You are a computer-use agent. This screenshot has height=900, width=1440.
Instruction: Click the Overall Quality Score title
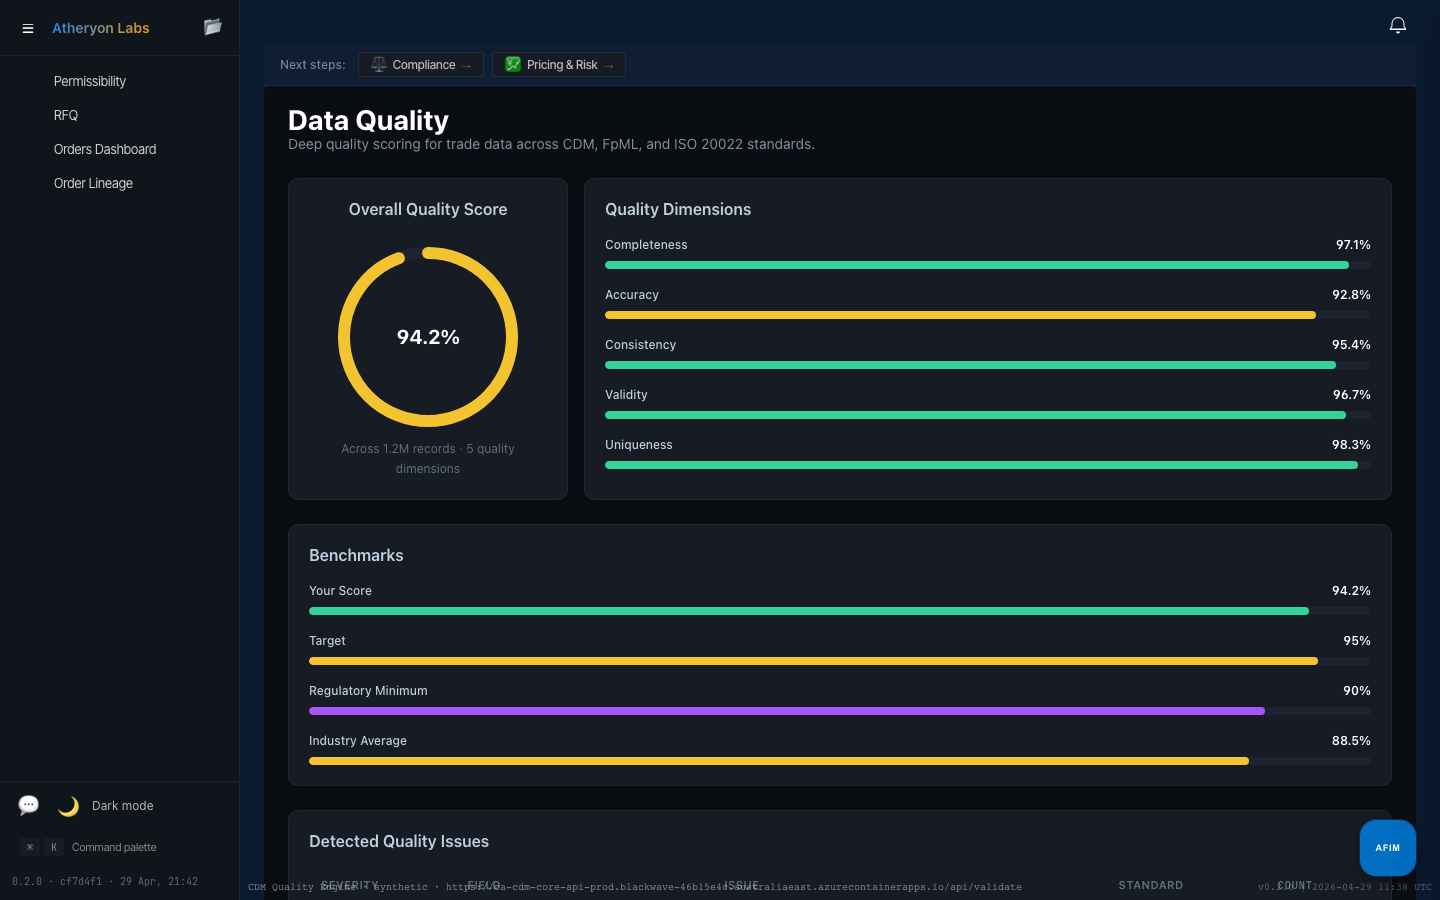click(428, 209)
